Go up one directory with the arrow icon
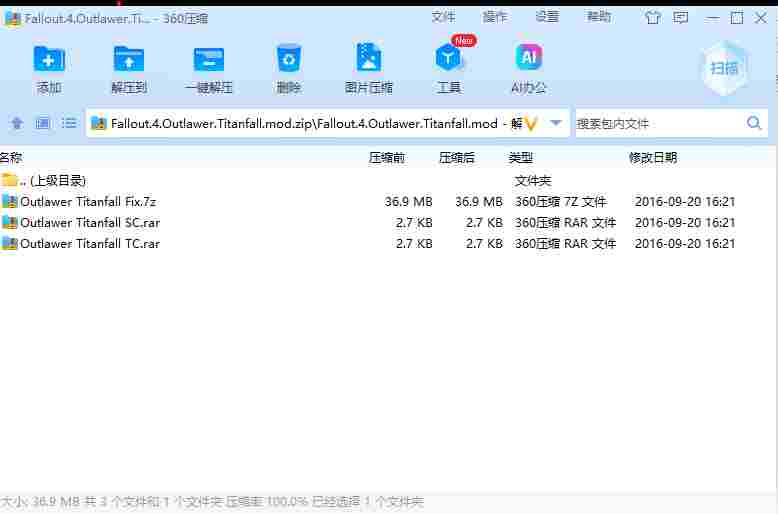The image size is (778, 514). click(x=17, y=123)
